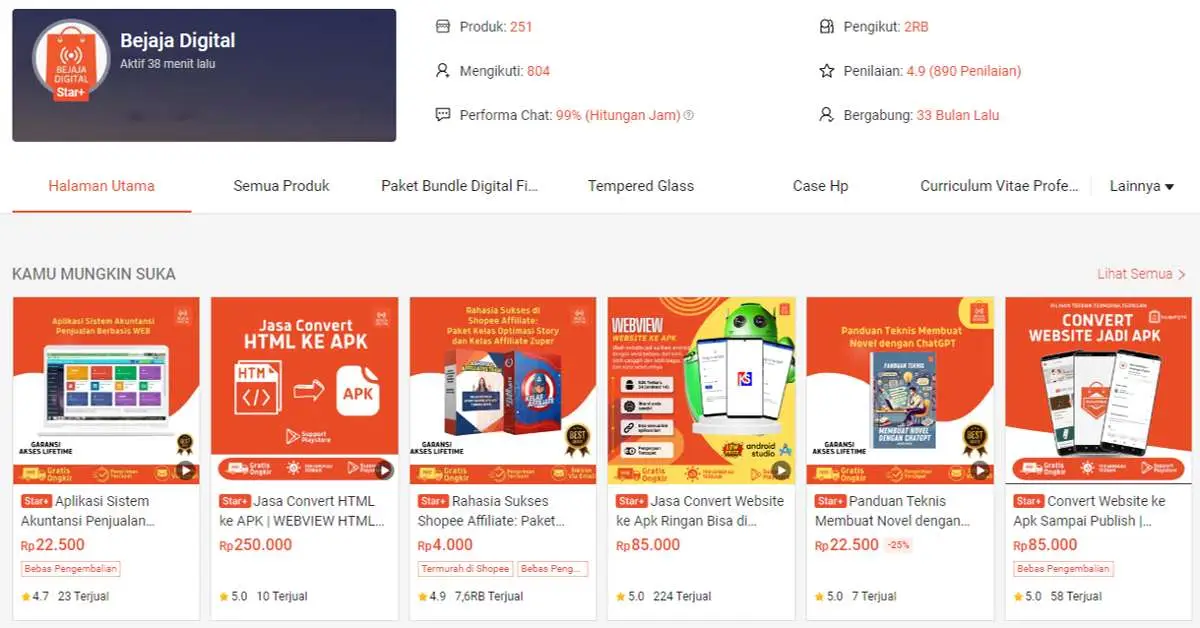Viewport: 1200px width, 628px height.
Task: Click the Produk store icon
Action: click(443, 27)
